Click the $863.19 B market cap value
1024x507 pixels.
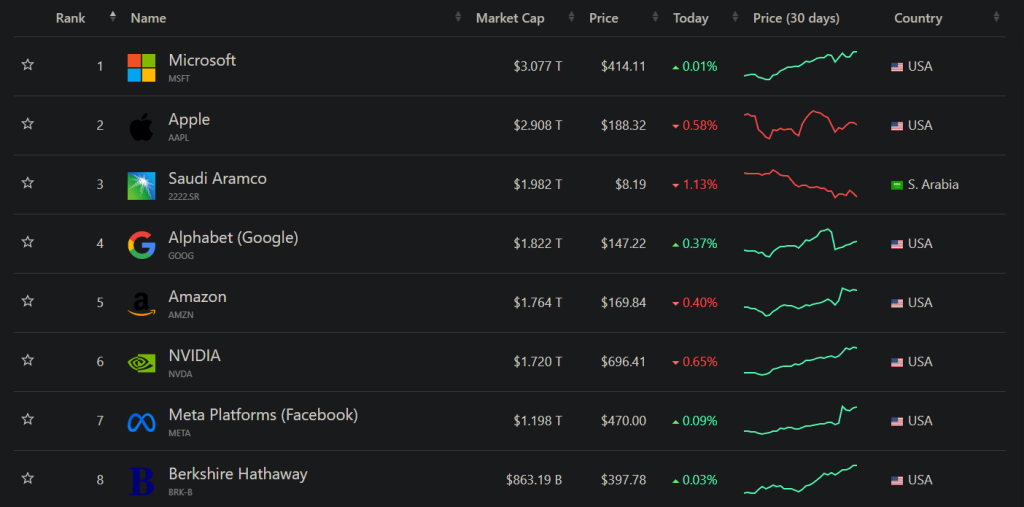tap(534, 480)
